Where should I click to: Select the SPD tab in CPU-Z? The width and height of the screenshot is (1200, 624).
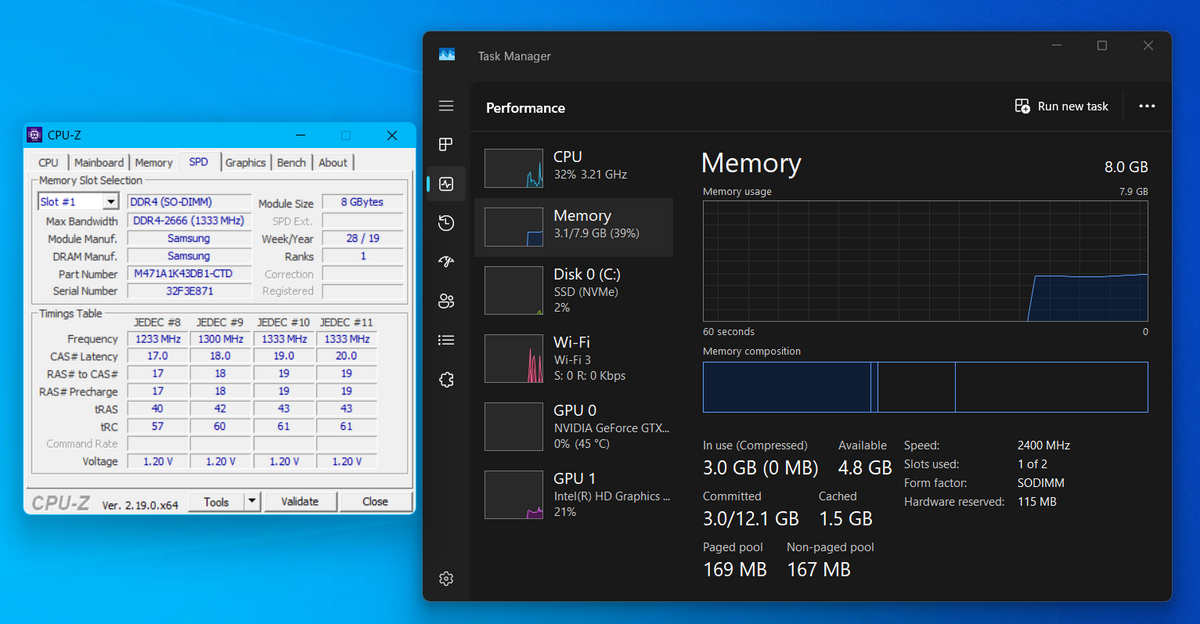199,161
